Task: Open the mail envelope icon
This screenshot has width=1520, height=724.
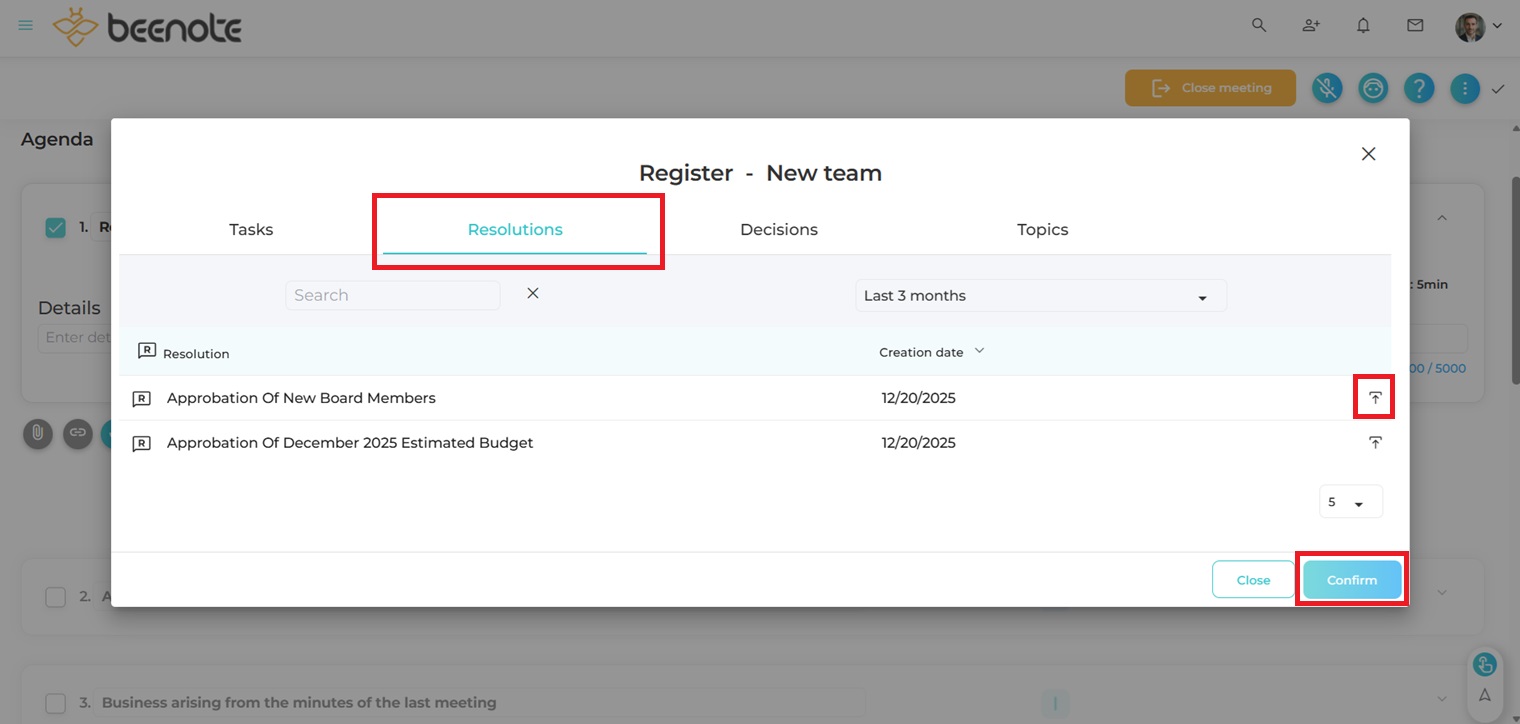Action: click(1415, 26)
